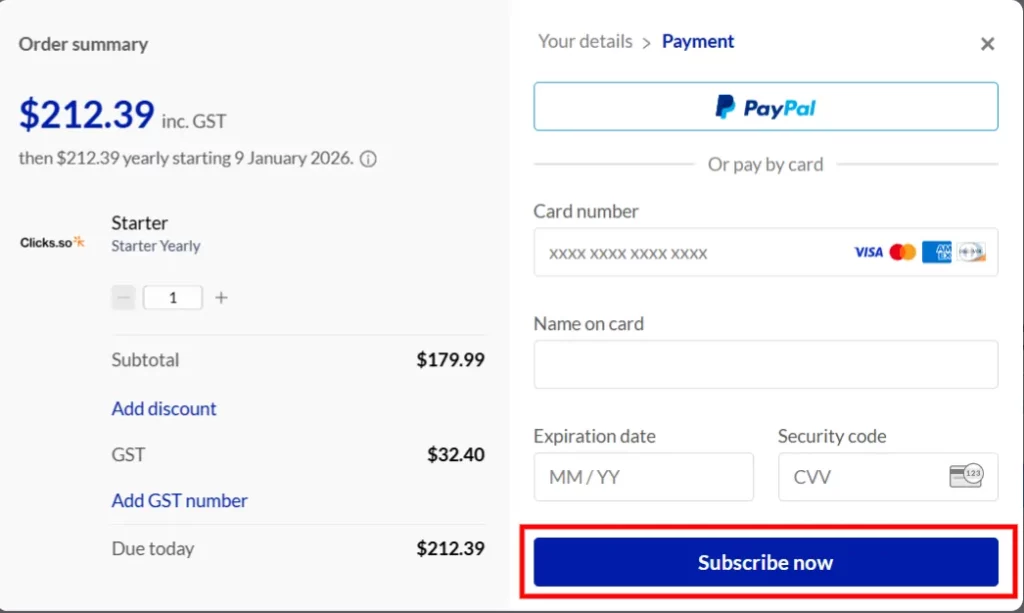Image resolution: width=1024 pixels, height=613 pixels.
Task: Open the Add discount option
Action: [163, 408]
